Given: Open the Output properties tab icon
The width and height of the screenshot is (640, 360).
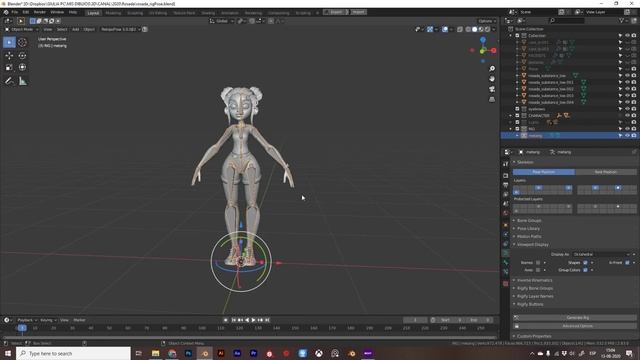Looking at the screenshot, I should click(506, 185).
